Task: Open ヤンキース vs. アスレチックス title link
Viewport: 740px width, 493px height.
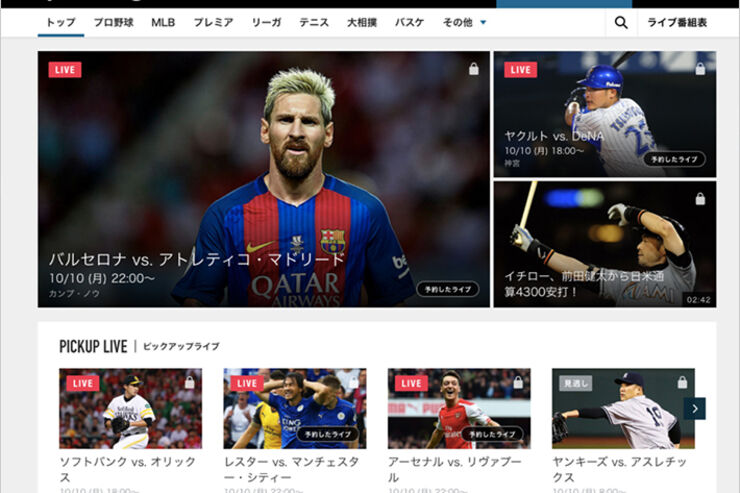Action: click(x=619, y=469)
